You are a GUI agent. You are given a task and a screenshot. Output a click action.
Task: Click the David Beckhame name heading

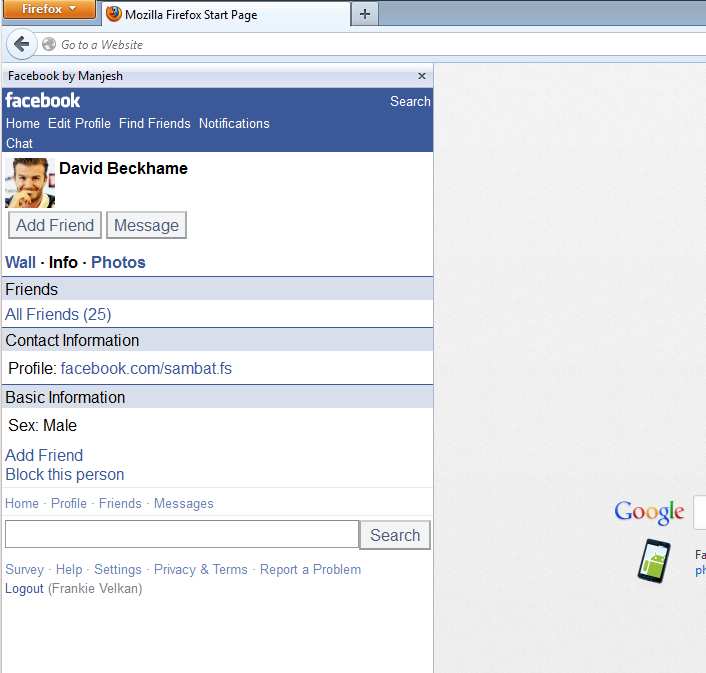tap(123, 168)
